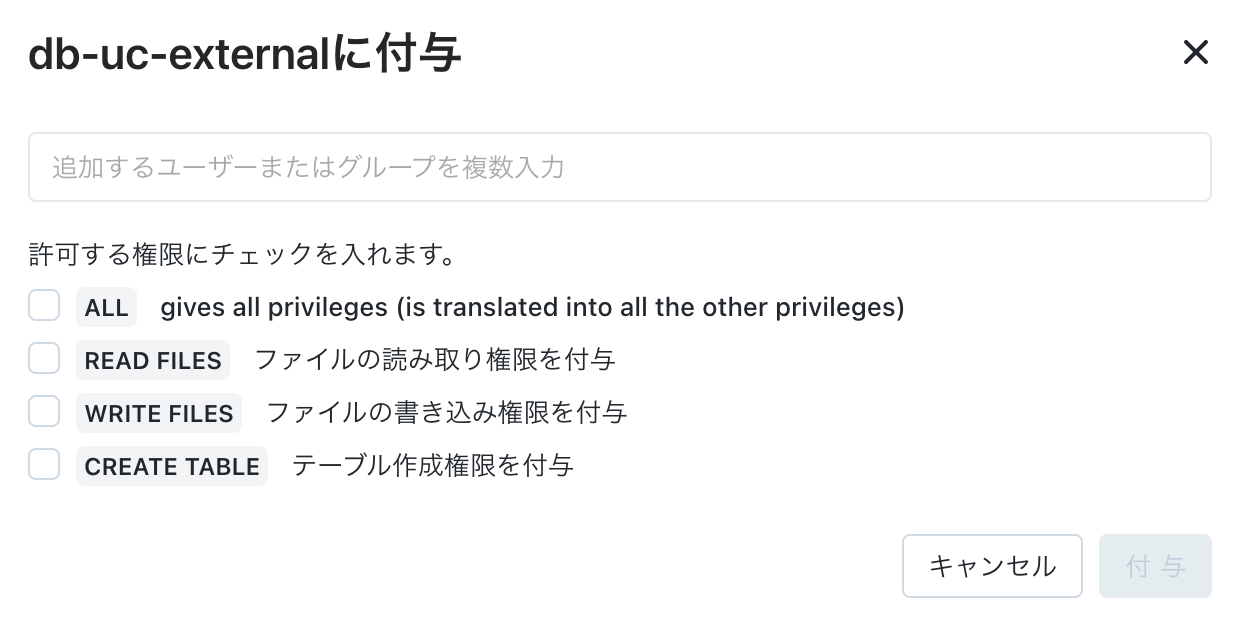Enable the READ FILES permission checkbox
Screen dimensions: 1260x642
44,359
